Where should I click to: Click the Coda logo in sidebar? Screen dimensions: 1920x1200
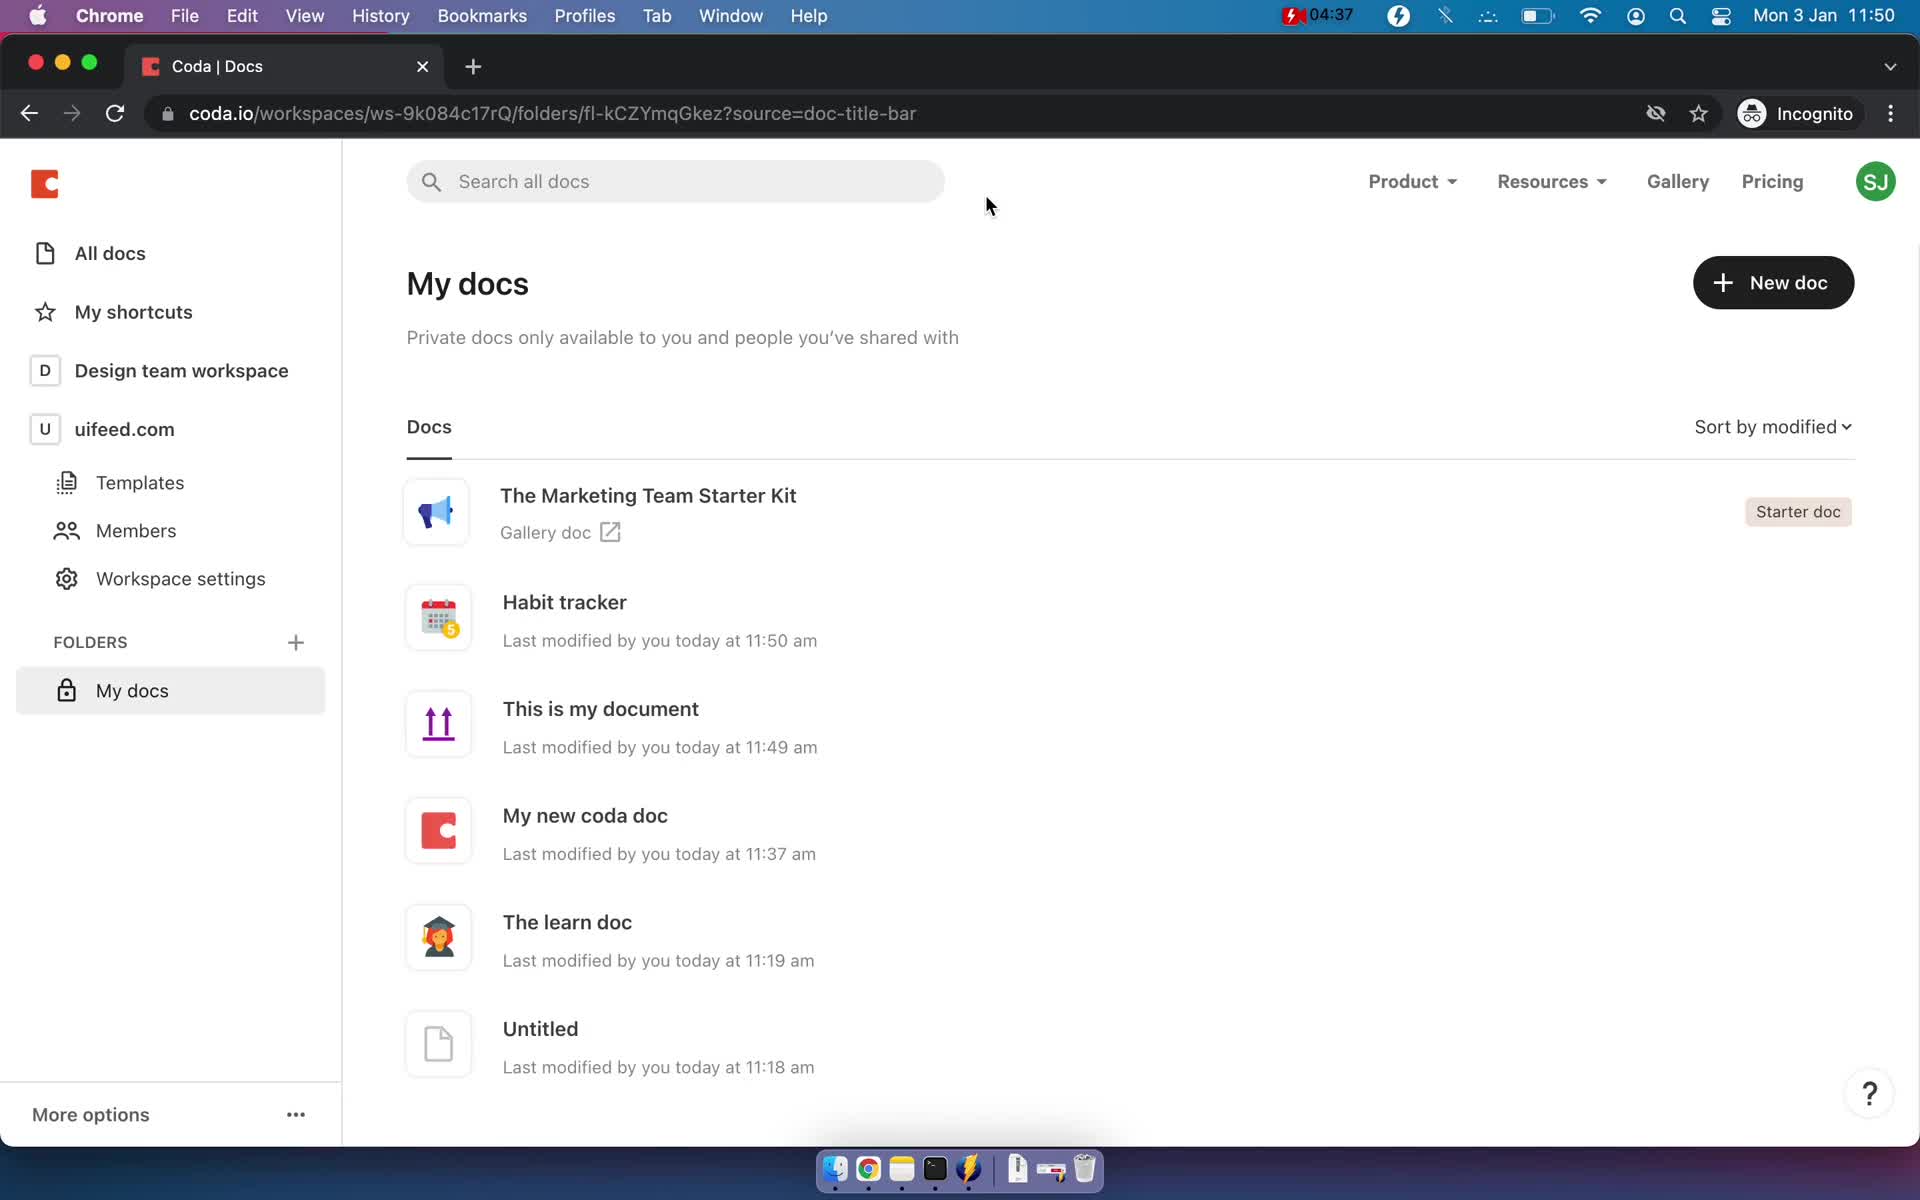click(x=45, y=184)
